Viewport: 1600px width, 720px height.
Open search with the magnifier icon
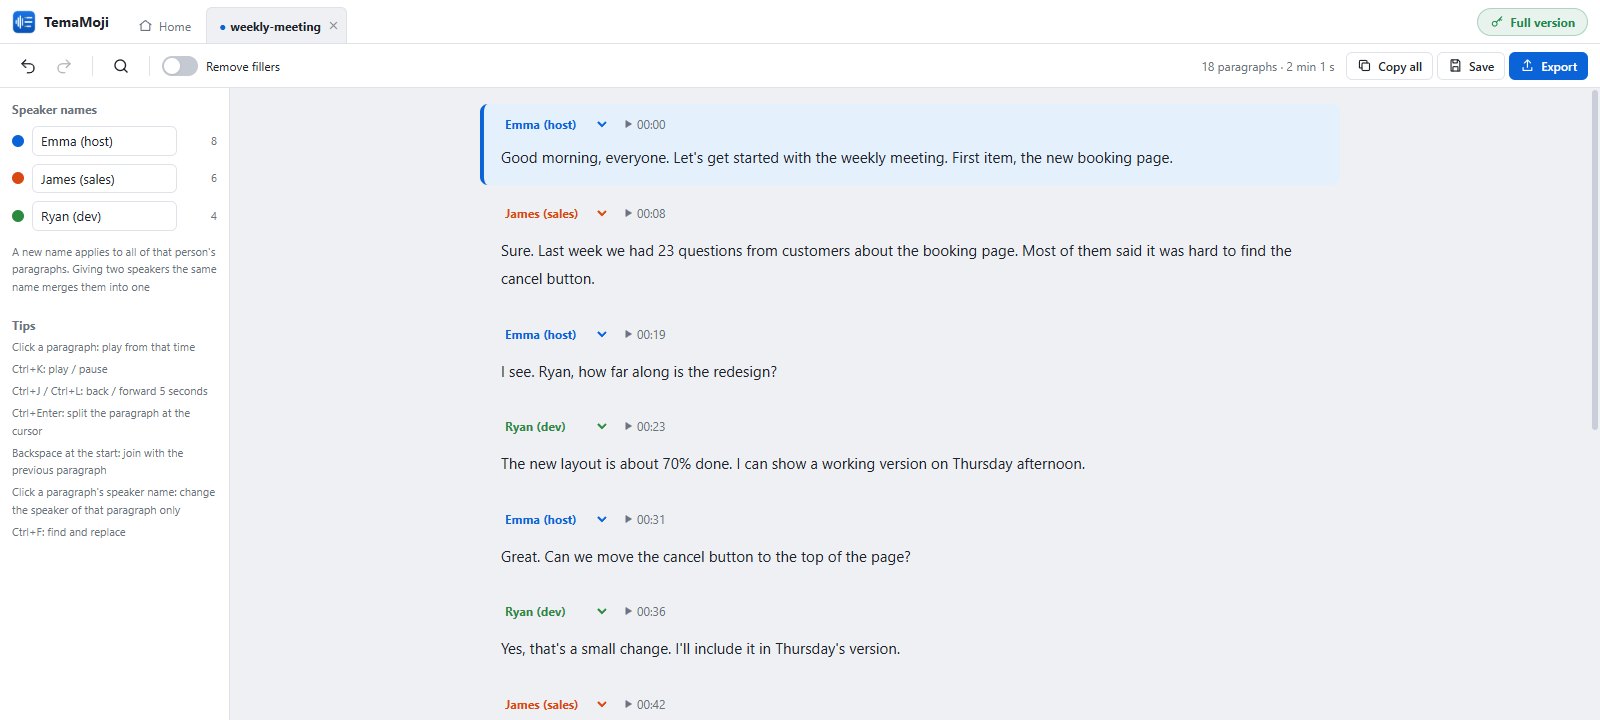(x=121, y=66)
